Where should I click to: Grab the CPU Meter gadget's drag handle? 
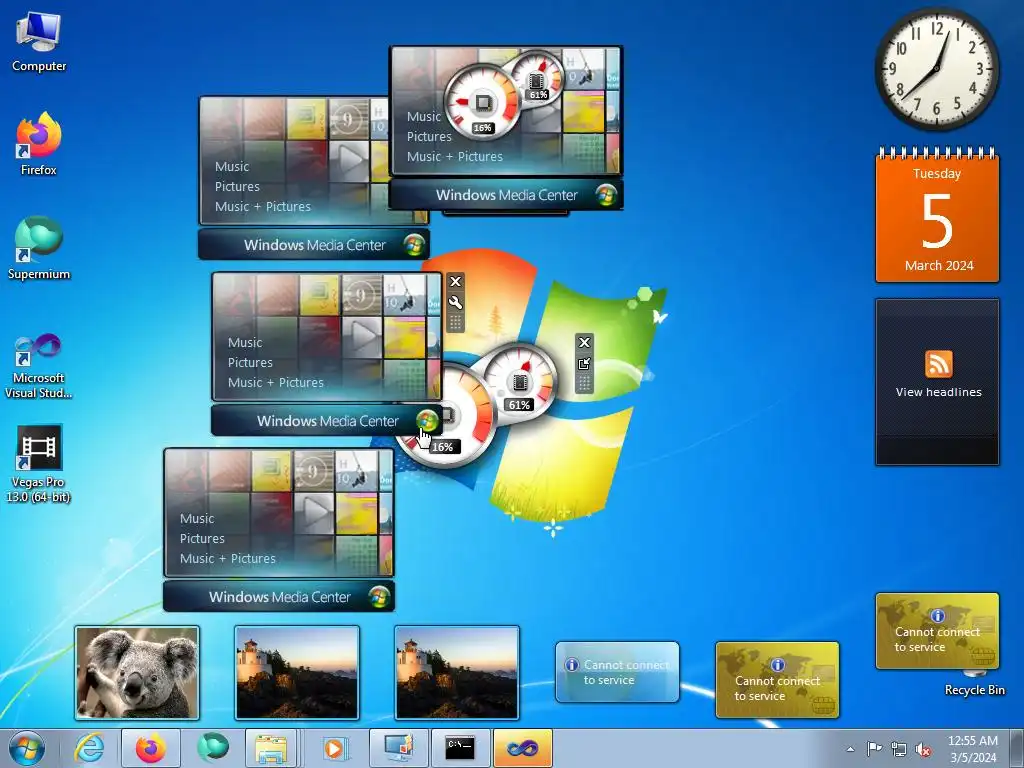pyautogui.click(x=584, y=384)
